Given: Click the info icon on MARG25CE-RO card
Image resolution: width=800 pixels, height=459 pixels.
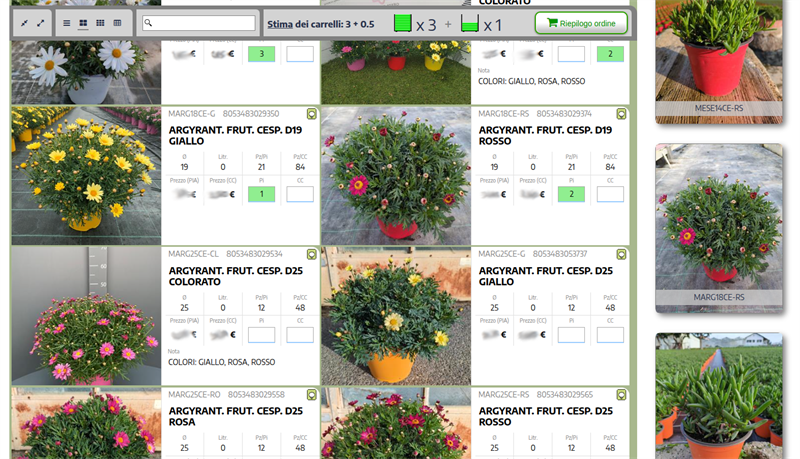Looking at the screenshot, I should click(x=312, y=395).
